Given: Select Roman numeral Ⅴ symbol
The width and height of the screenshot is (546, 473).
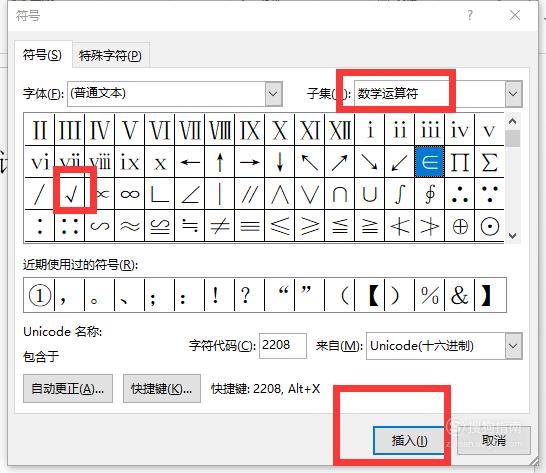Looking at the screenshot, I should pos(130,130).
